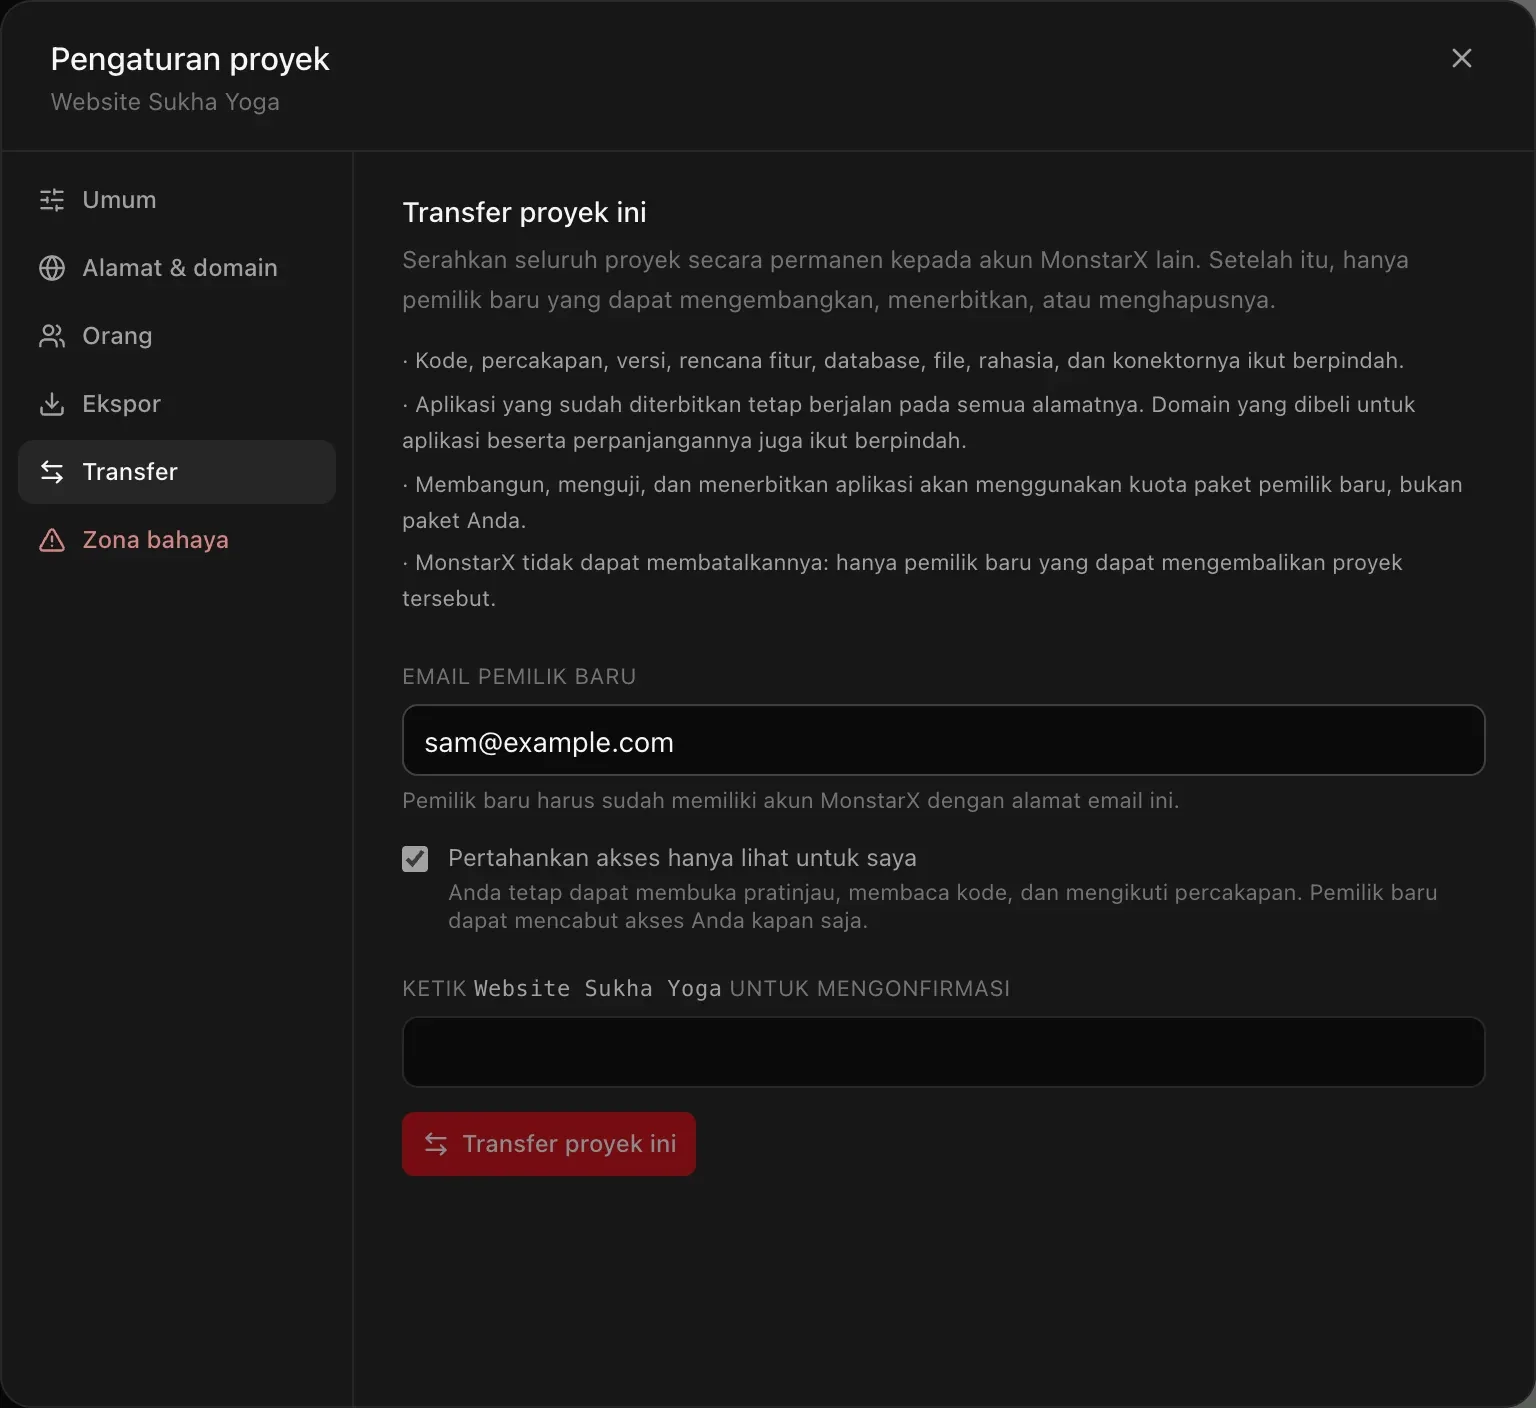The width and height of the screenshot is (1536, 1408).
Task: Click the red Transfer proyek ini button
Action: click(x=549, y=1144)
